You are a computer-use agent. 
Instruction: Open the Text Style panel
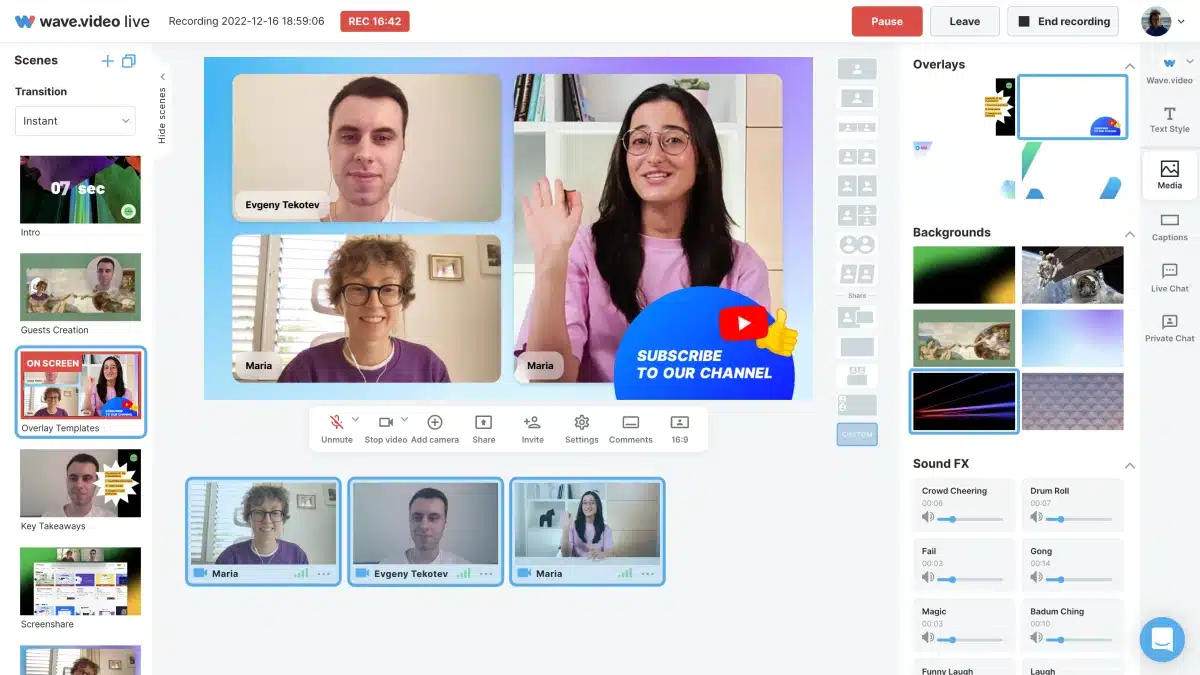[1169, 117]
